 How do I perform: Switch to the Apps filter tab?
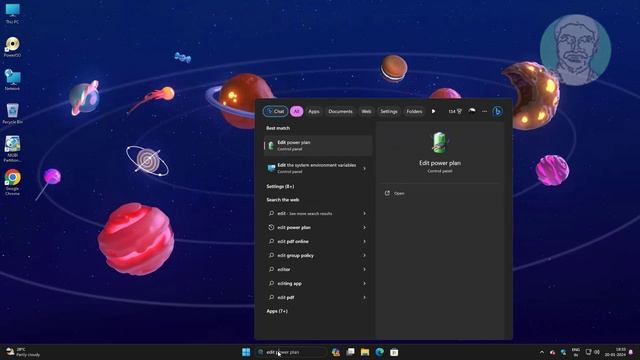pos(314,111)
